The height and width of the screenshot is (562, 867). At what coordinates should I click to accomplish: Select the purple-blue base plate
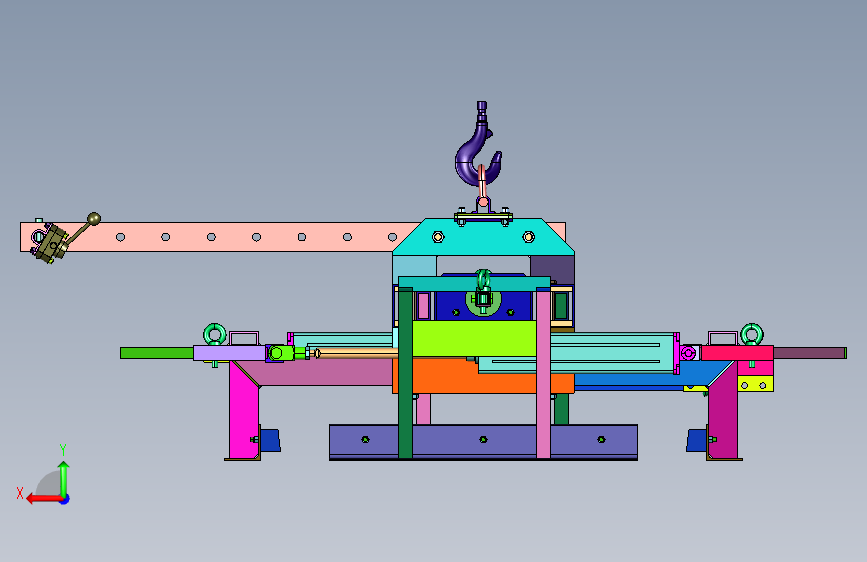point(483,441)
